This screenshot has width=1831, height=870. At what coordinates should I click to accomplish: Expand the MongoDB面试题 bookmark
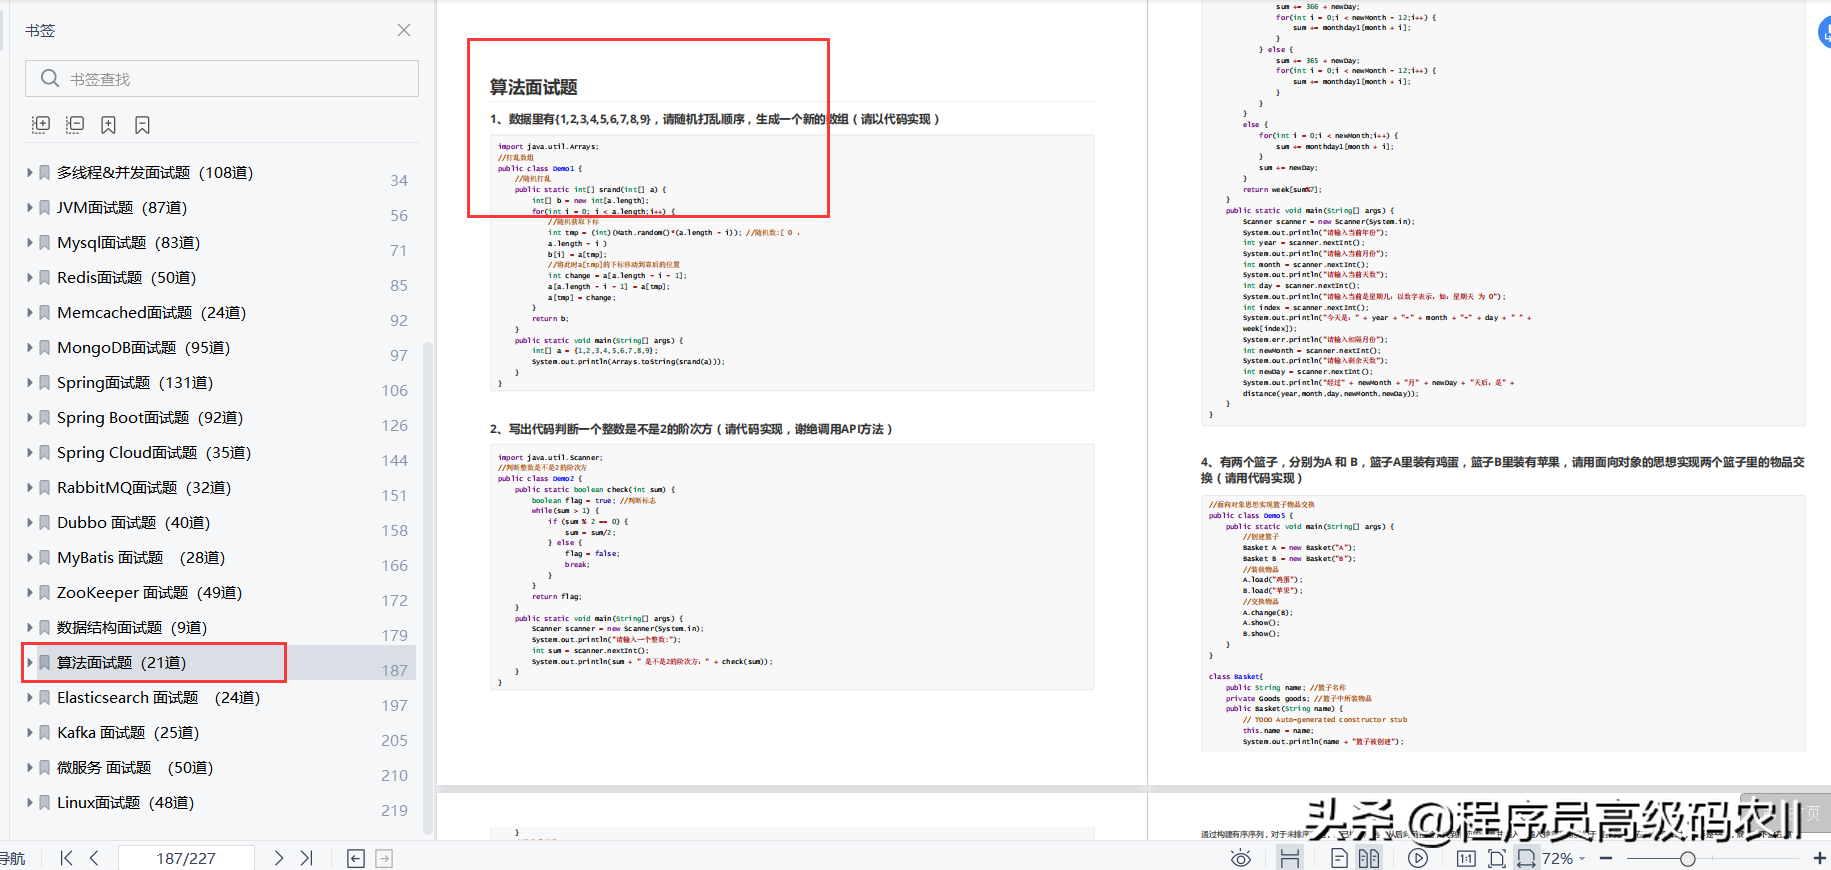pyautogui.click(x=30, y=347)
